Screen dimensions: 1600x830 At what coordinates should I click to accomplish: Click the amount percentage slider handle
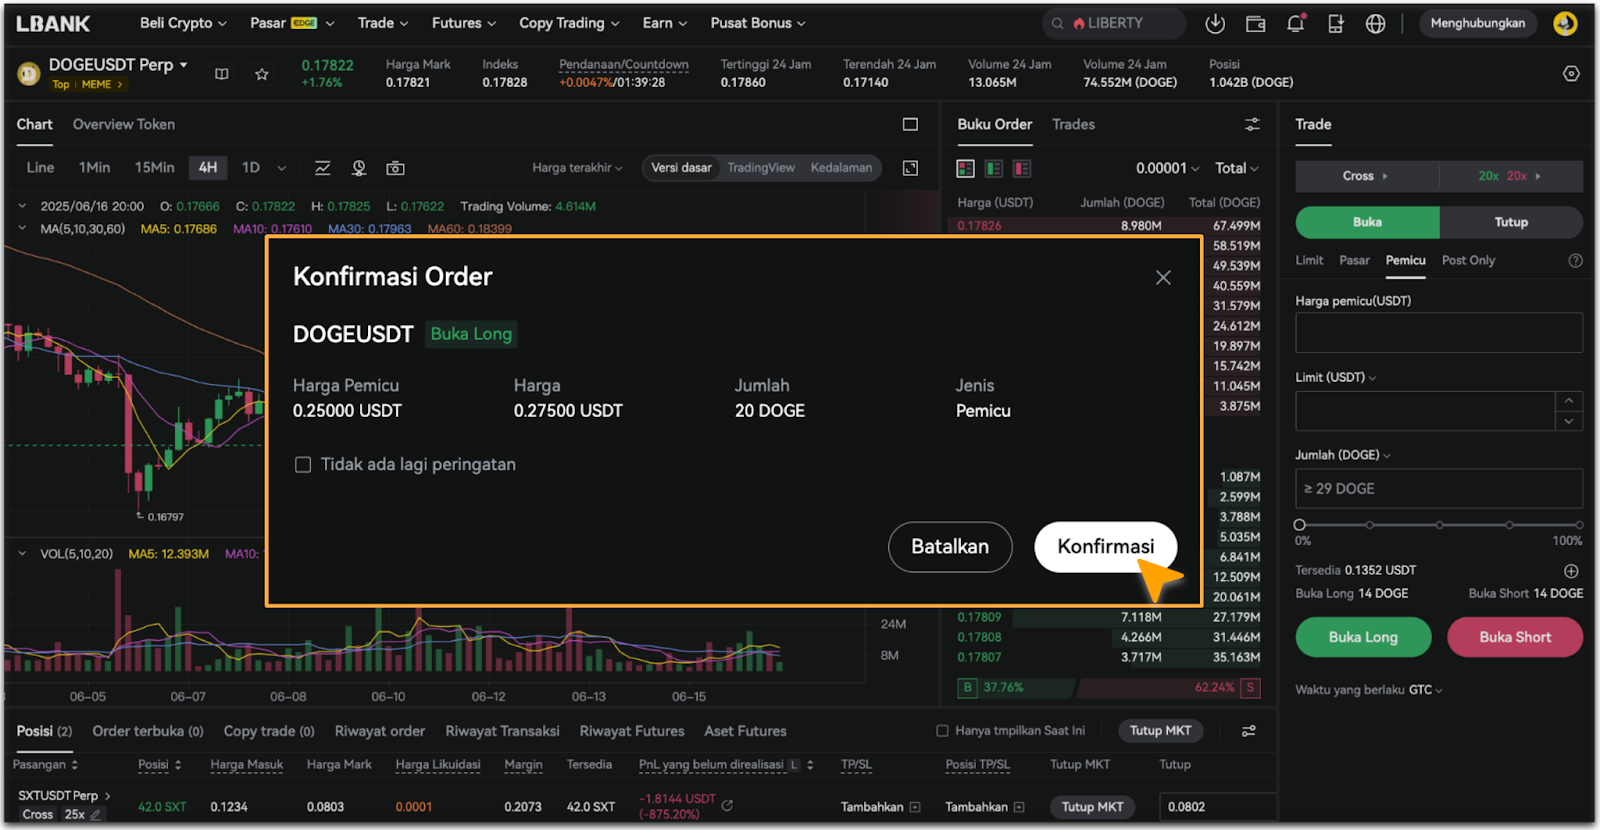point(1300,525)
